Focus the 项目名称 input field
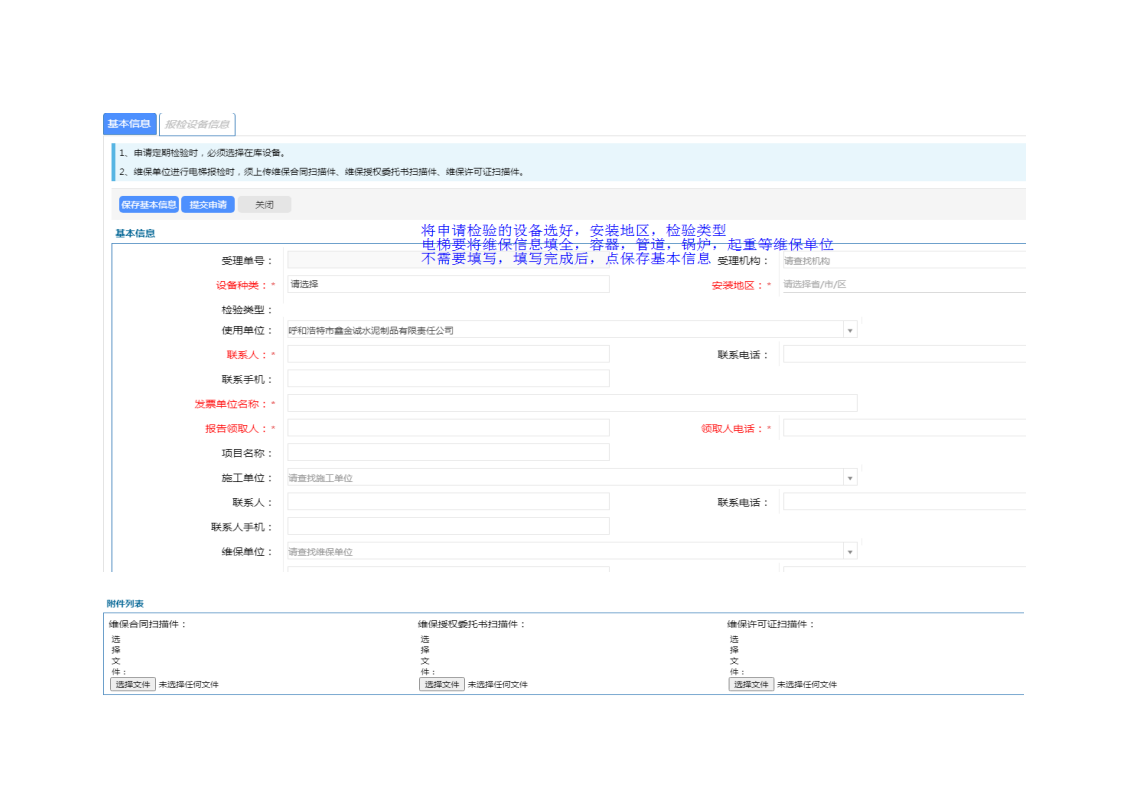The height and width of the screenshot is (794, 1123). tap(448, 452)
